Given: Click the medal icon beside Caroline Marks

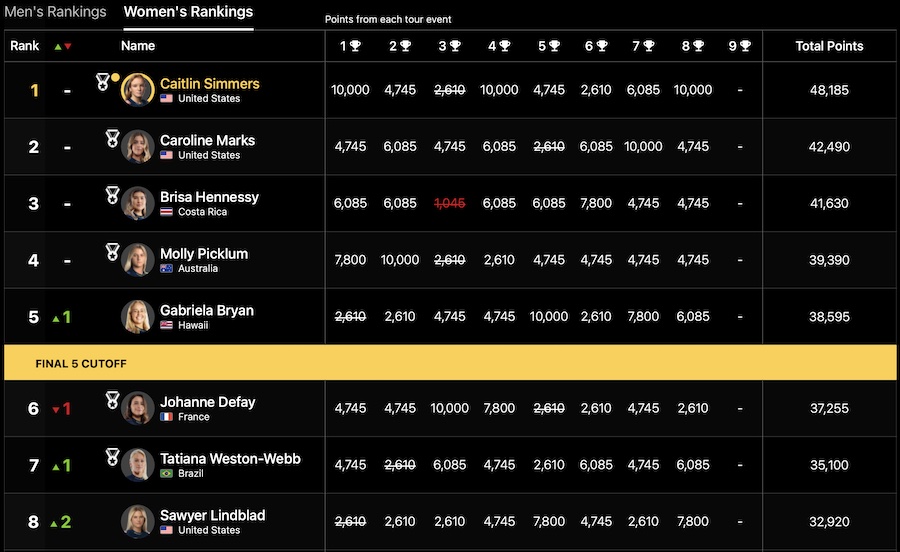Looking at the screenshot, I should pos(112,138).
